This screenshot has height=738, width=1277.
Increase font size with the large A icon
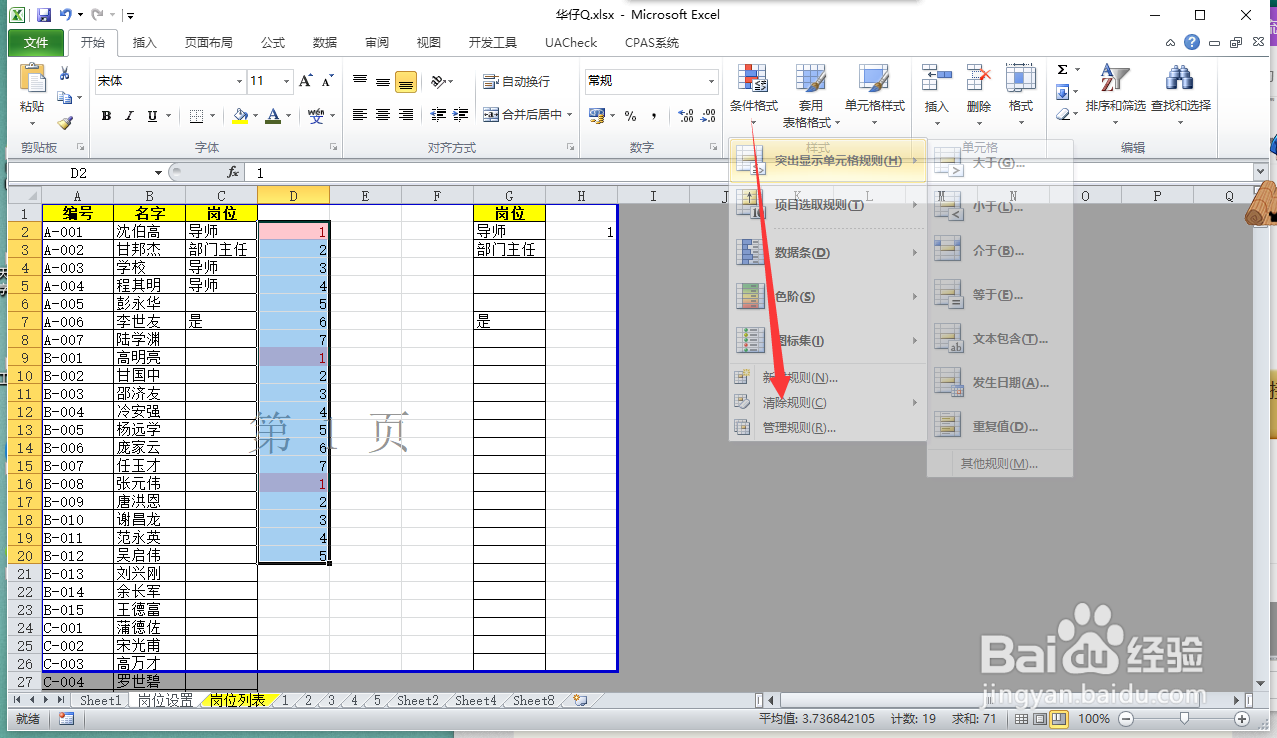(x=306, y=81)
